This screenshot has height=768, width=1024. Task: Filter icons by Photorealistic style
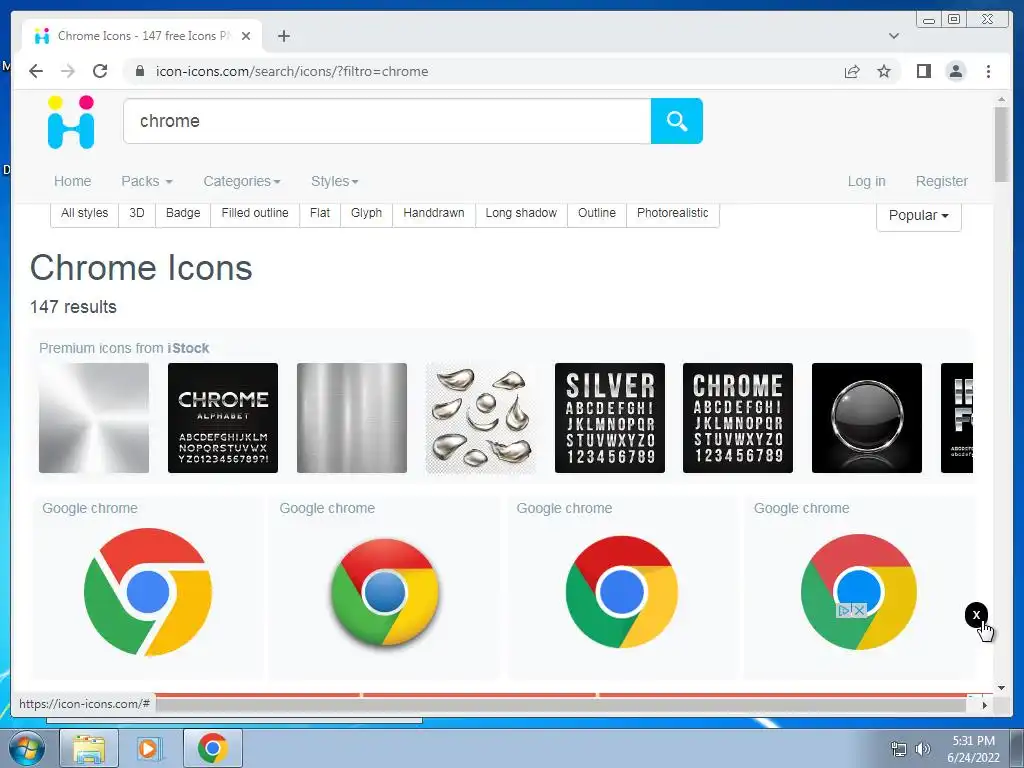[x=673, y=213]
